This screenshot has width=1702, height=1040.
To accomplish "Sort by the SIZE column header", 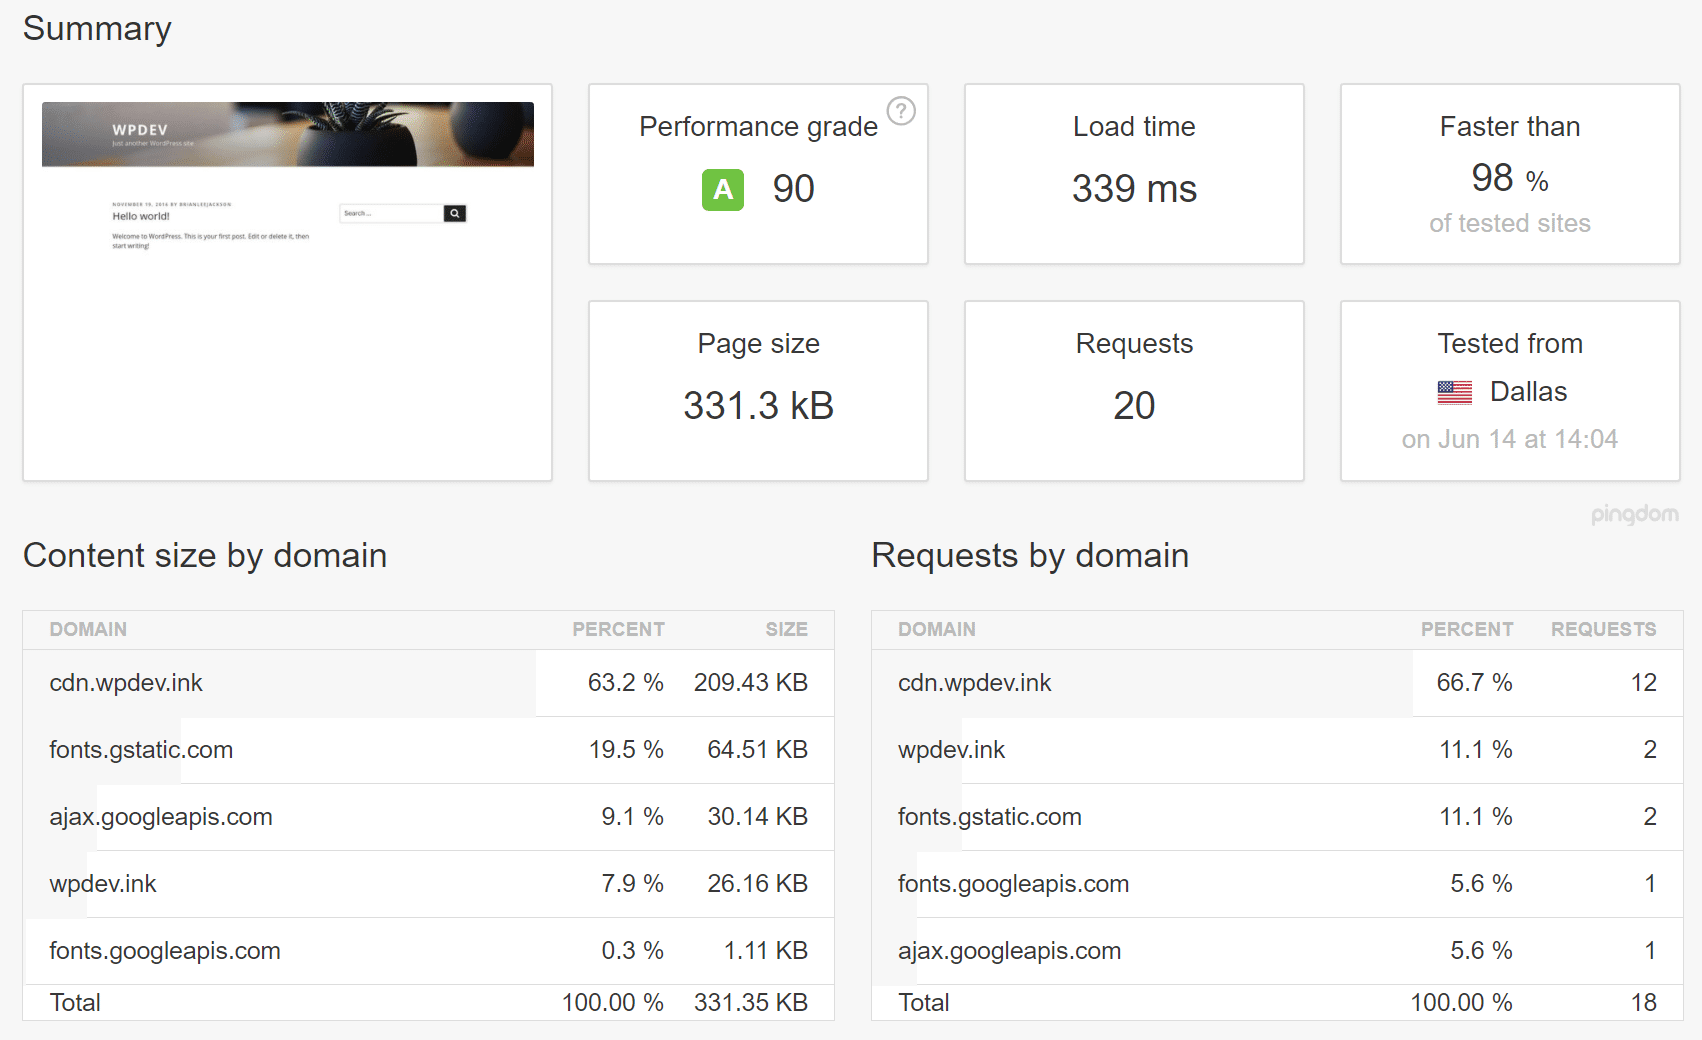I will (786, 629).
